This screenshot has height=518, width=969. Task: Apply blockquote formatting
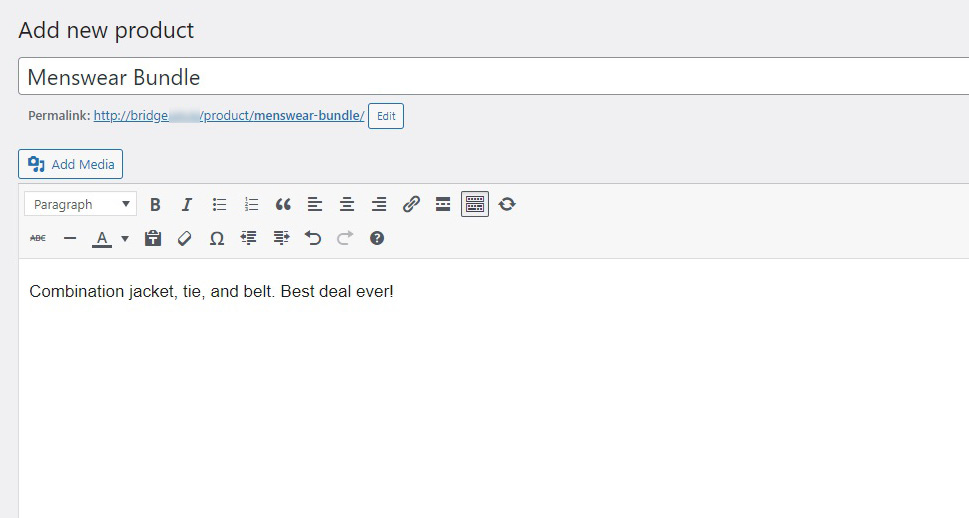point(283,204)
